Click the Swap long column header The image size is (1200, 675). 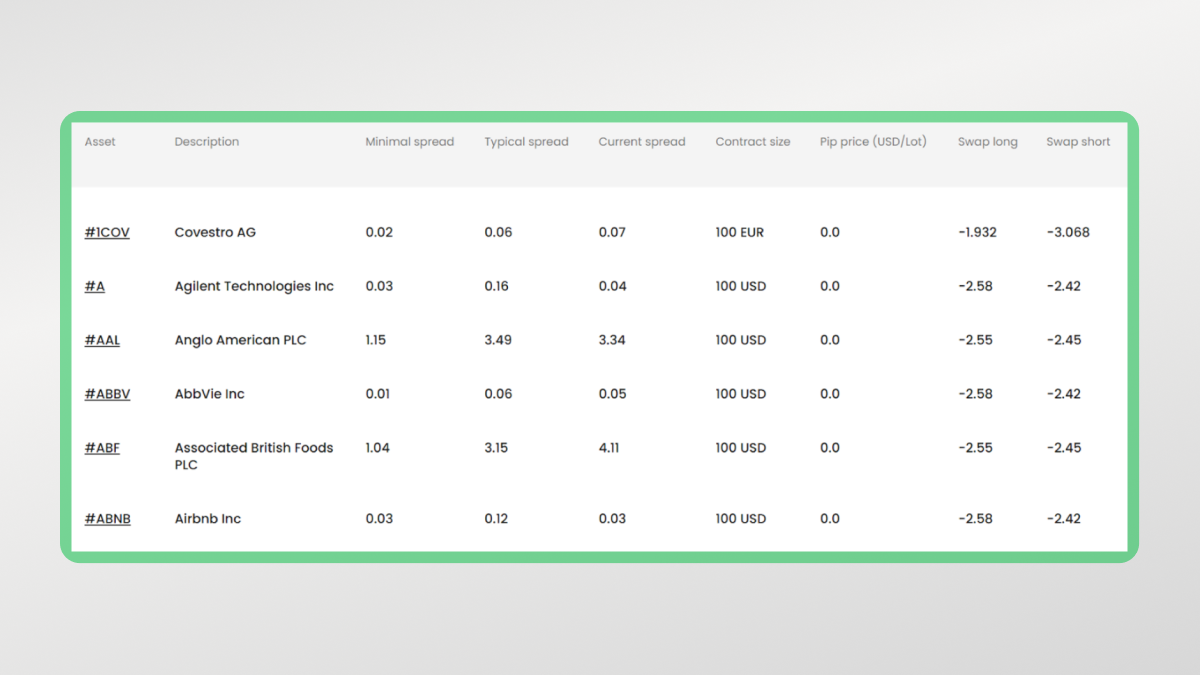(x=988, y=142)
